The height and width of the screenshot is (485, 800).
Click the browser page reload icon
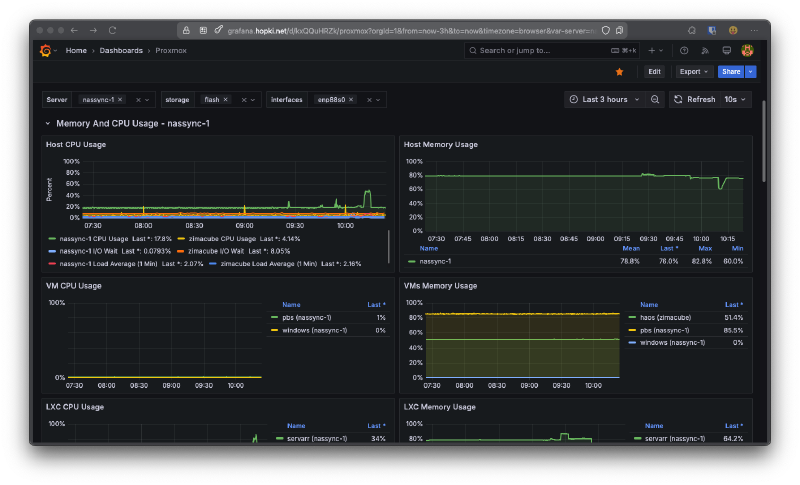click(x=112, y=30)
